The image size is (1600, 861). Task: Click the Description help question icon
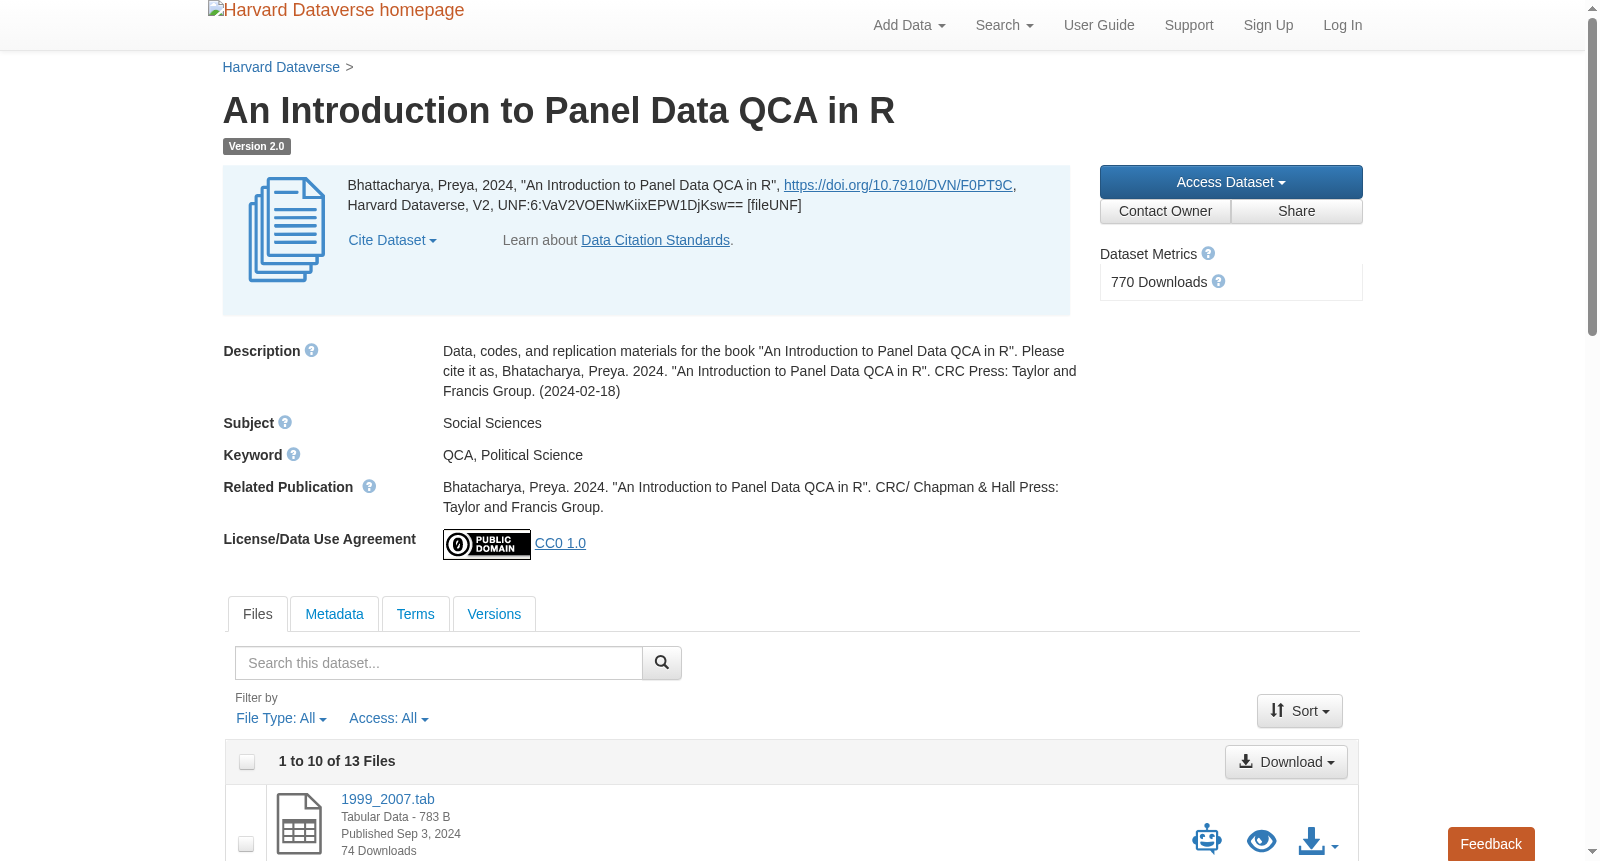312,351
